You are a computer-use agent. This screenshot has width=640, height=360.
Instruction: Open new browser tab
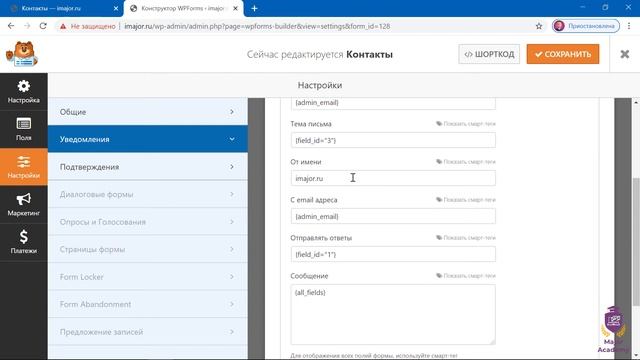point(254,8)
